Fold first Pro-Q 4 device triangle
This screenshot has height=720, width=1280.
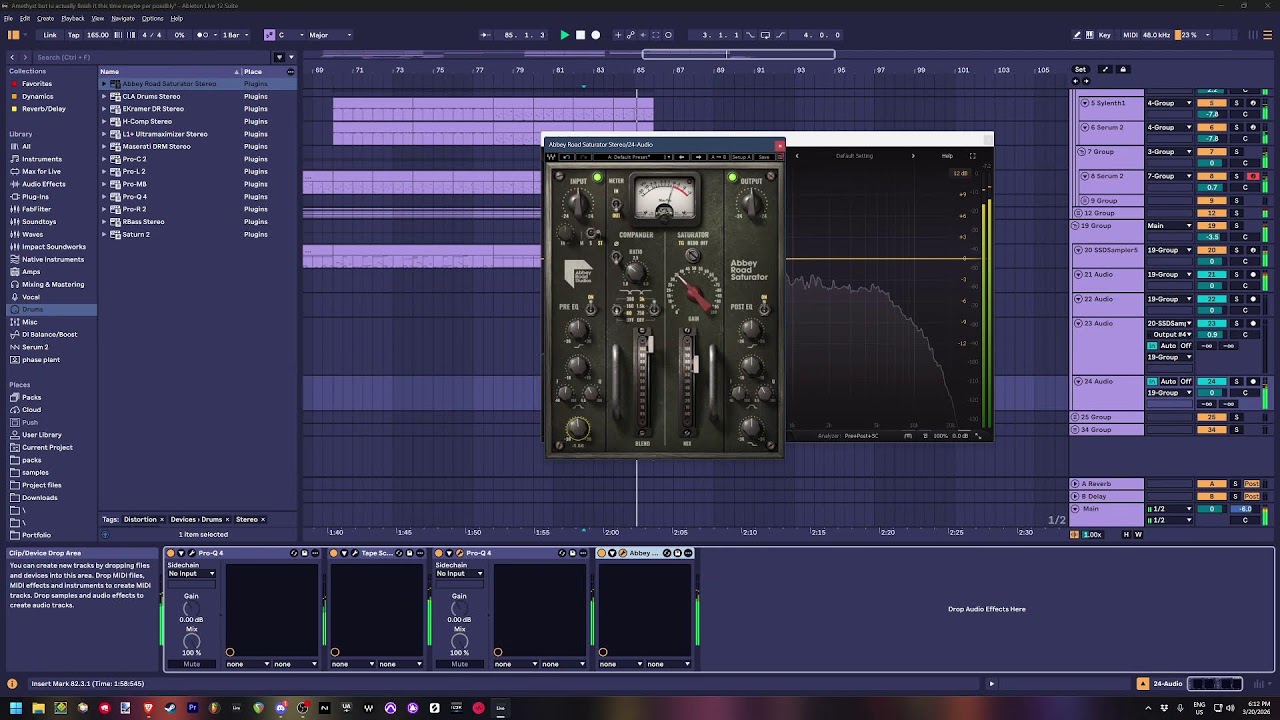181,553
